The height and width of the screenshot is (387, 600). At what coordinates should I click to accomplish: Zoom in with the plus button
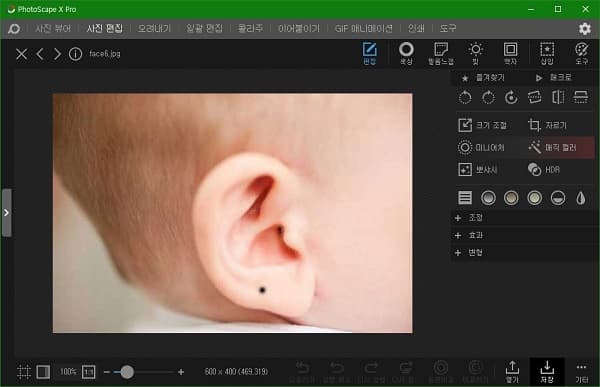tap(181, 372)
